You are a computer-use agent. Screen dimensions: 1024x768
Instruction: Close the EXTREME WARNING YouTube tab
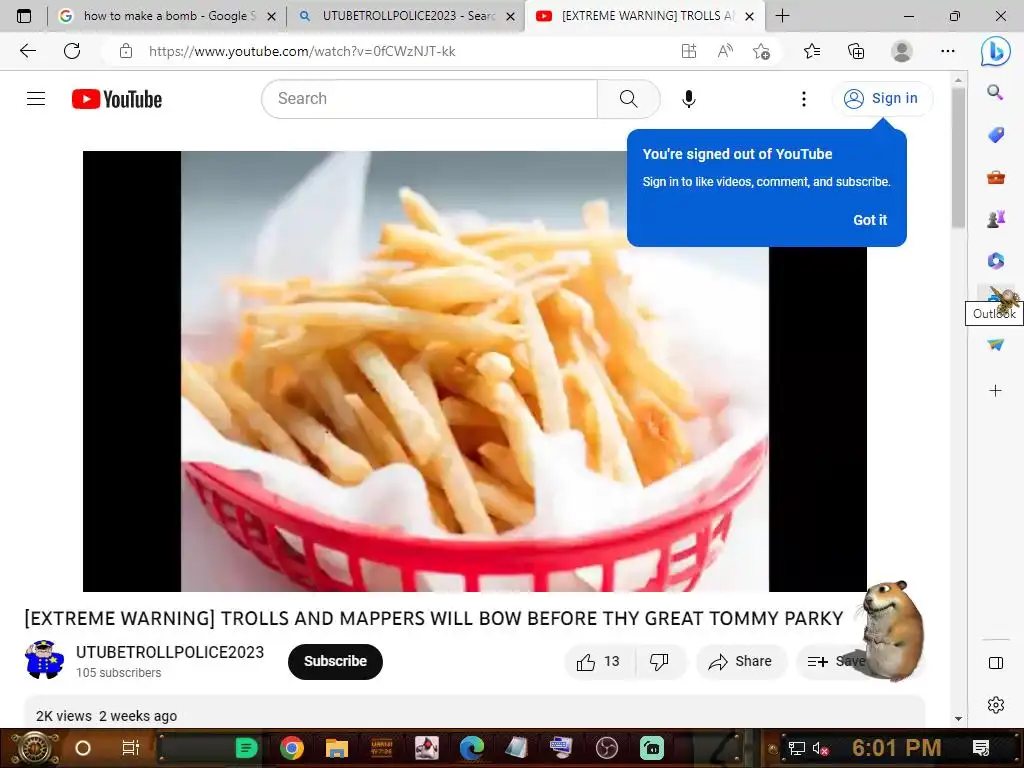click(750, 16)
